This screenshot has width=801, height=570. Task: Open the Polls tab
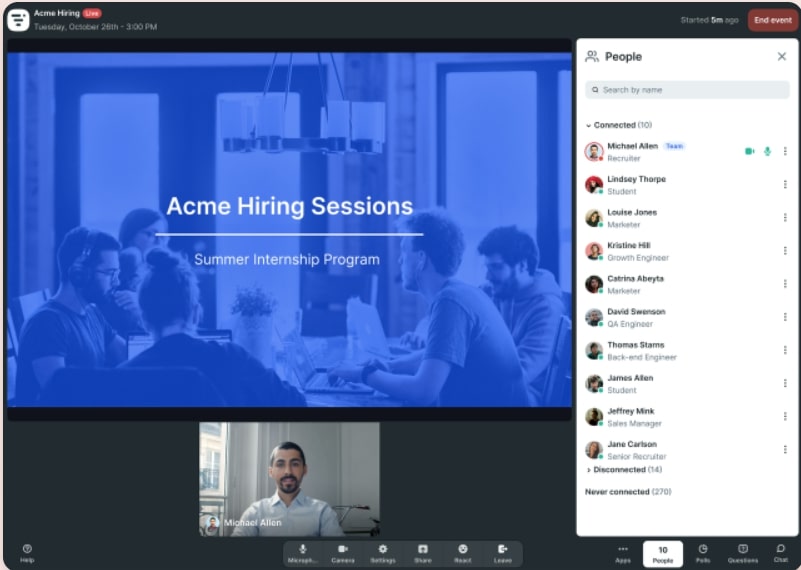pos(703,554)
